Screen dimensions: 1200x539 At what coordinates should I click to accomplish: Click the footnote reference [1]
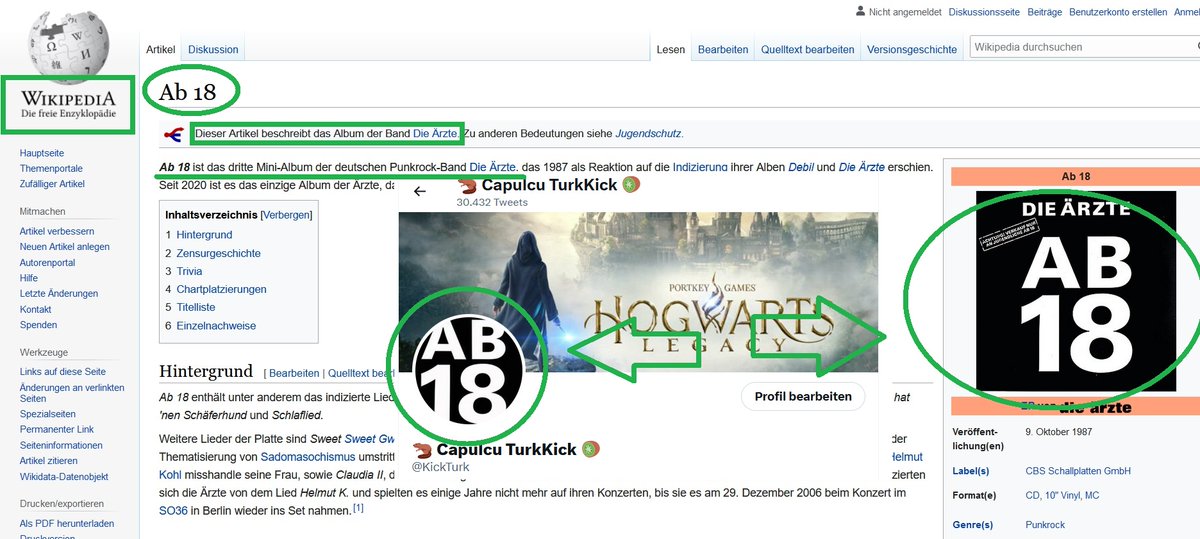point(357,508)
